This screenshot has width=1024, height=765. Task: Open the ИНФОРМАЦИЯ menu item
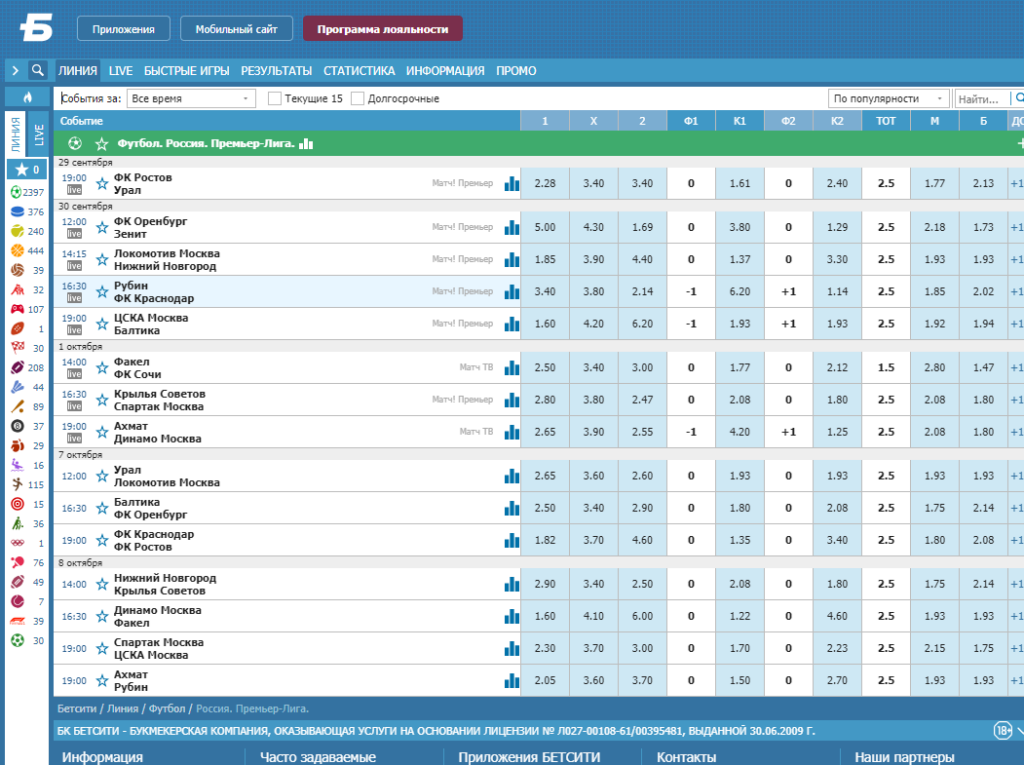click(x=445, y=71)
